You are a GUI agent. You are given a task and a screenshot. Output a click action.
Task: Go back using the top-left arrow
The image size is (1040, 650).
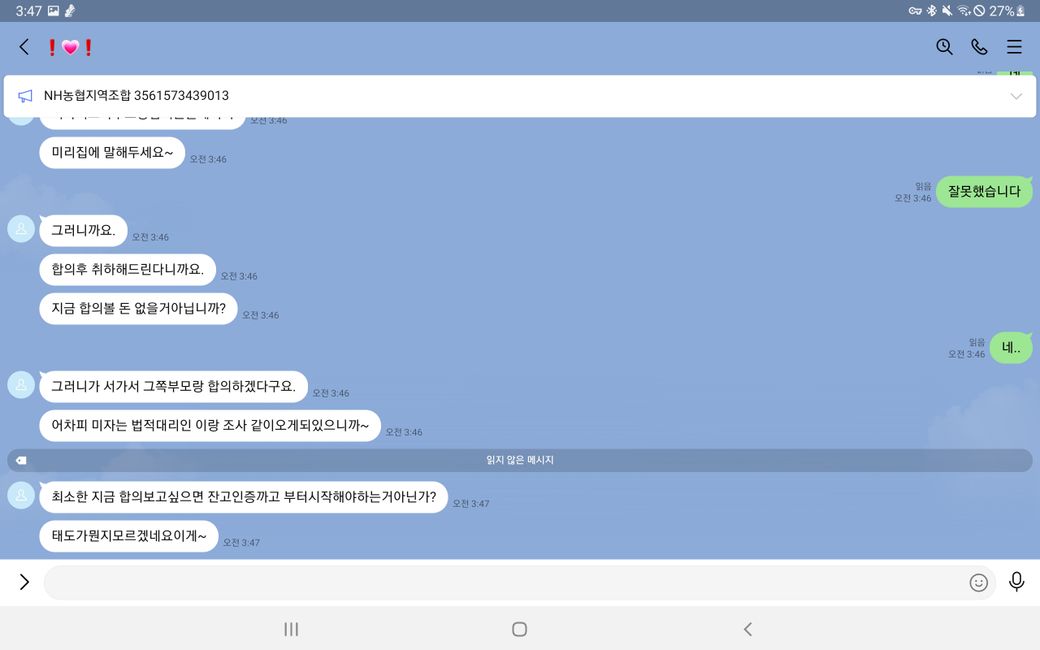tap(25, 47)
